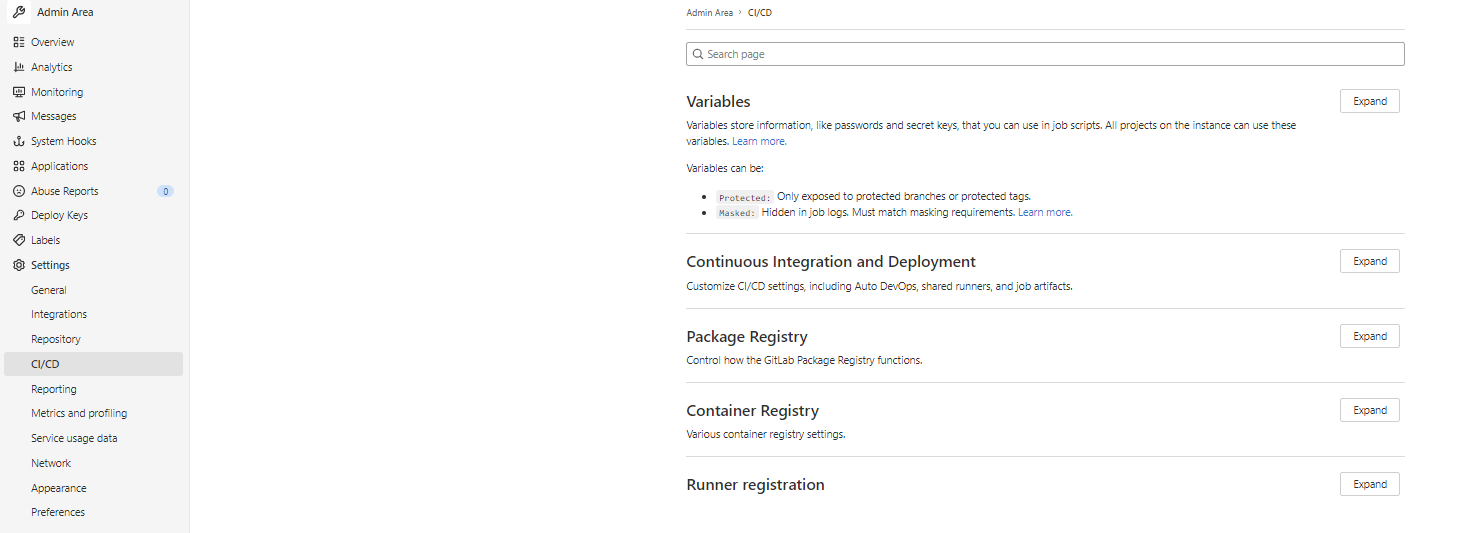Click the Search page input field

coord(1045,54)
